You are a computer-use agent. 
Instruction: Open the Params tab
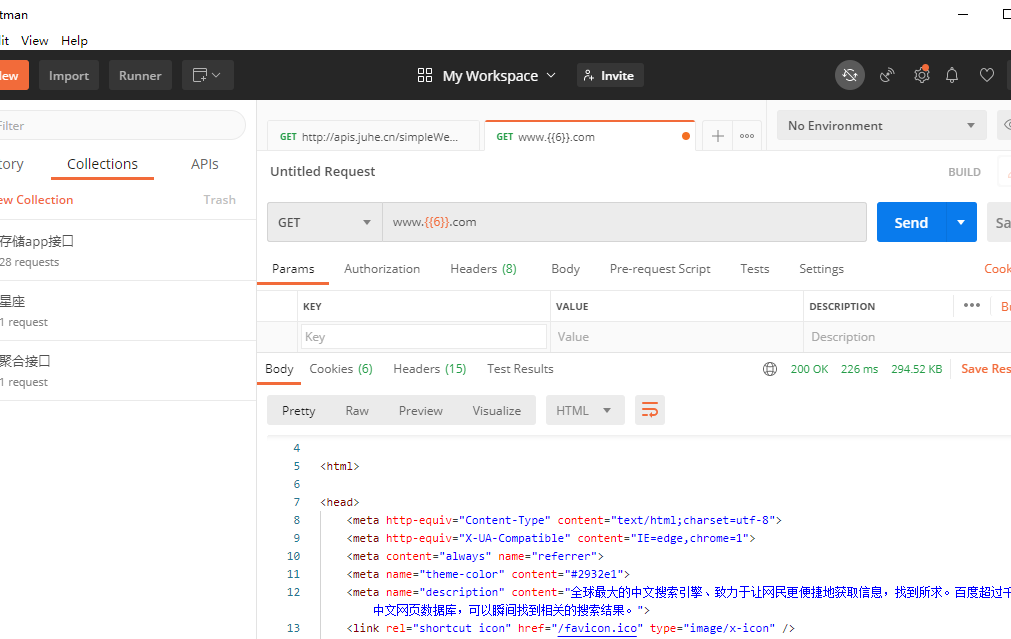pos(293,269)
